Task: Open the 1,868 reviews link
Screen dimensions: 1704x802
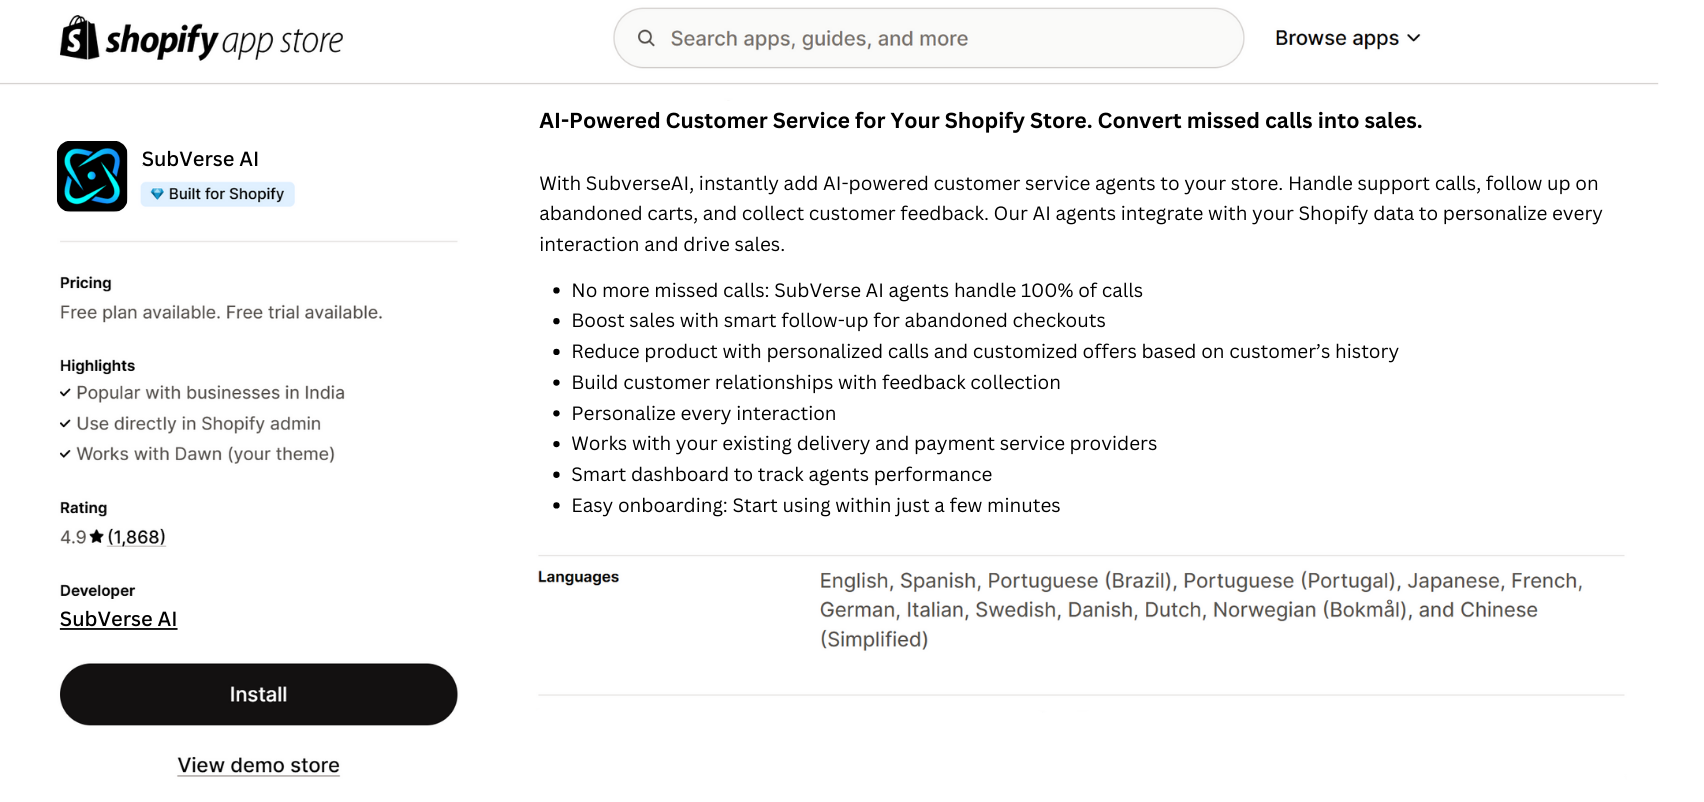Action: click(137, 537)
